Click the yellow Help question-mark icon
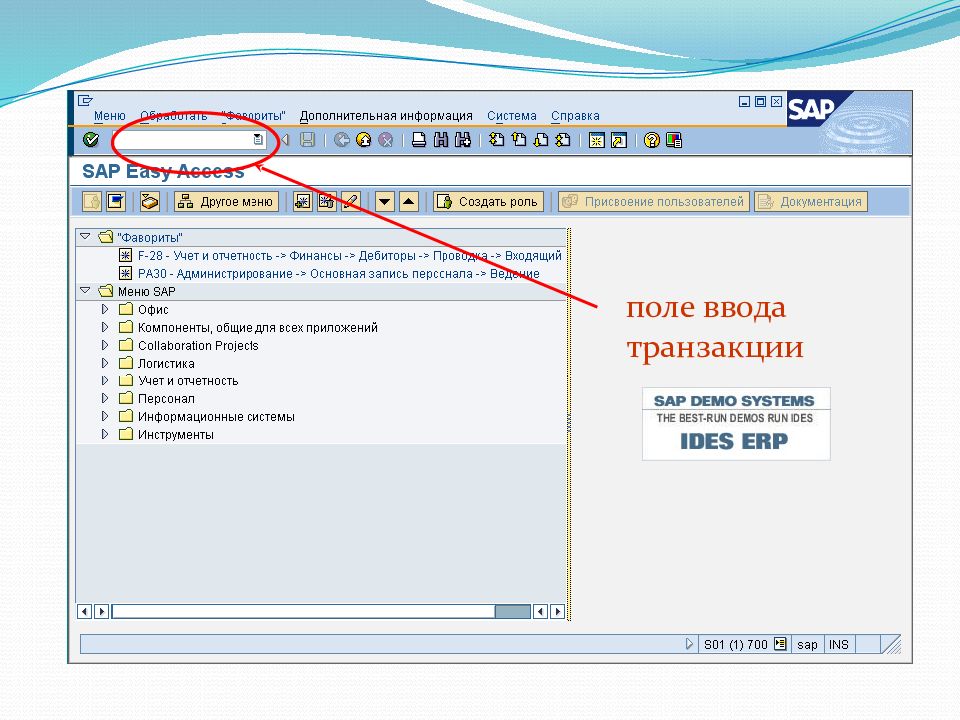This screenshot has width=960, height=720. click(652, 140)
